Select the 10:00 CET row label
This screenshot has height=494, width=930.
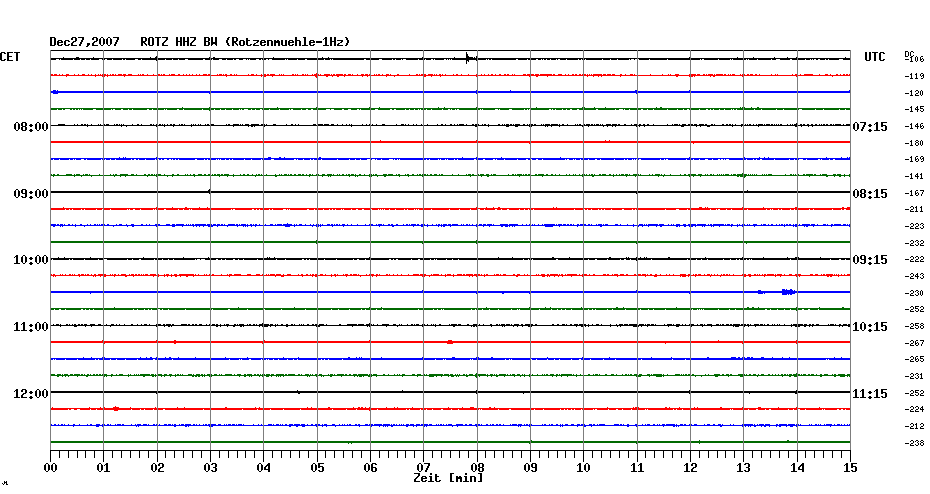[31, 260]
